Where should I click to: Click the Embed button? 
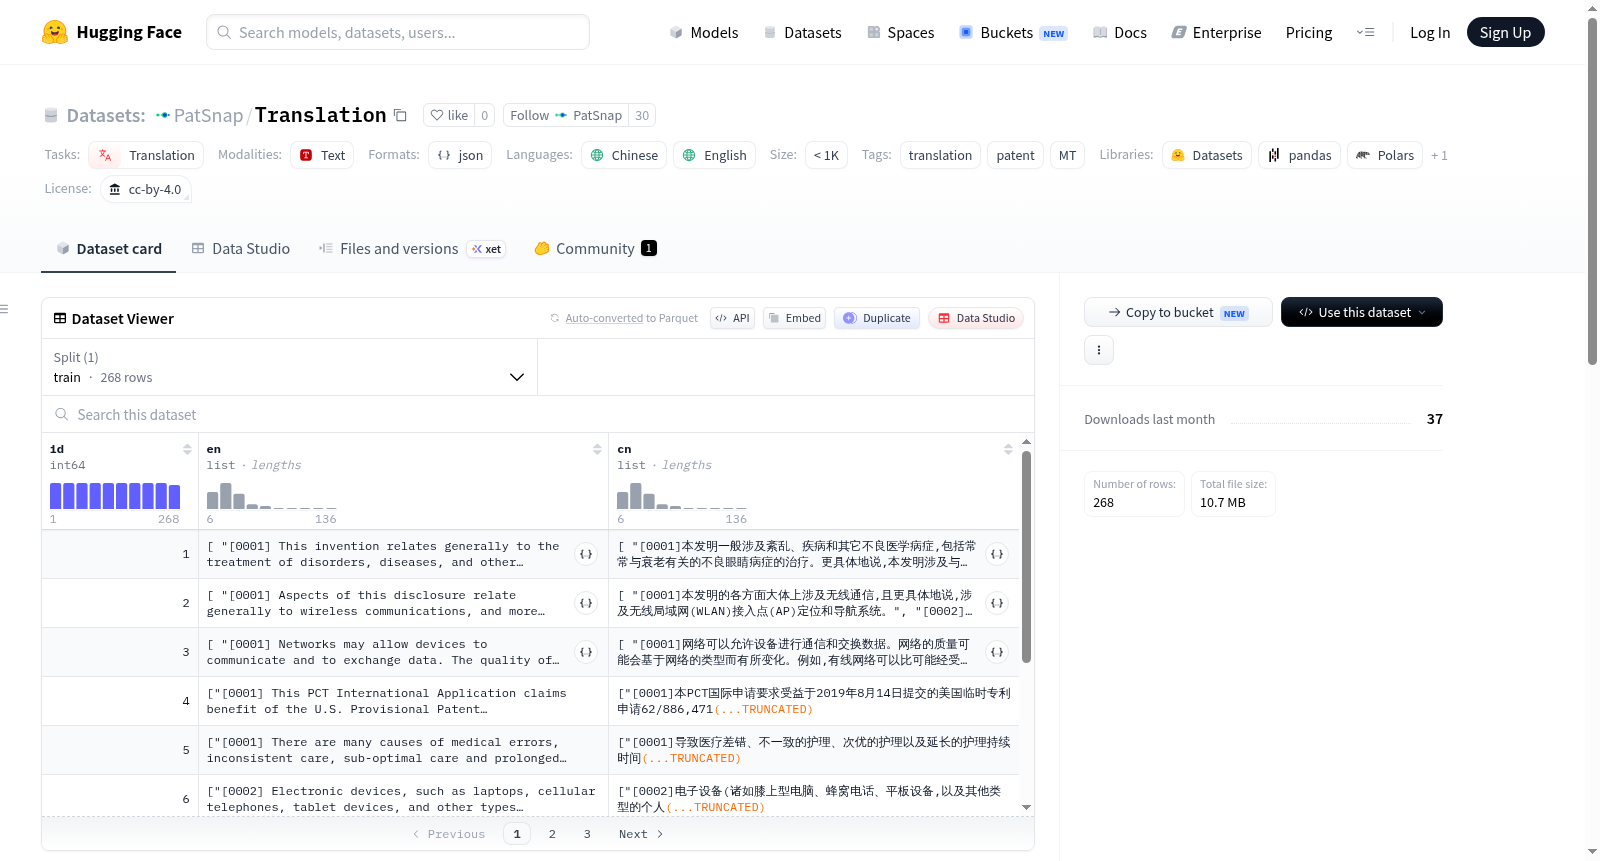[x=794, y=318]
